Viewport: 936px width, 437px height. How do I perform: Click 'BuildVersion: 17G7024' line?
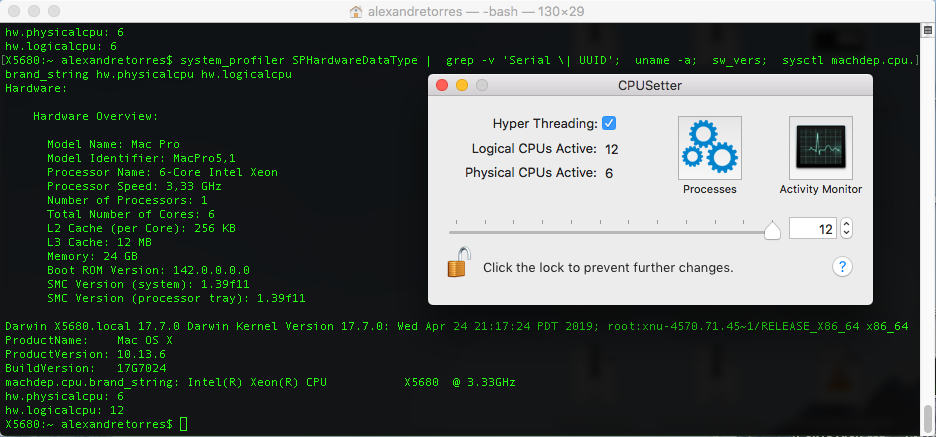tap(85, 368)
